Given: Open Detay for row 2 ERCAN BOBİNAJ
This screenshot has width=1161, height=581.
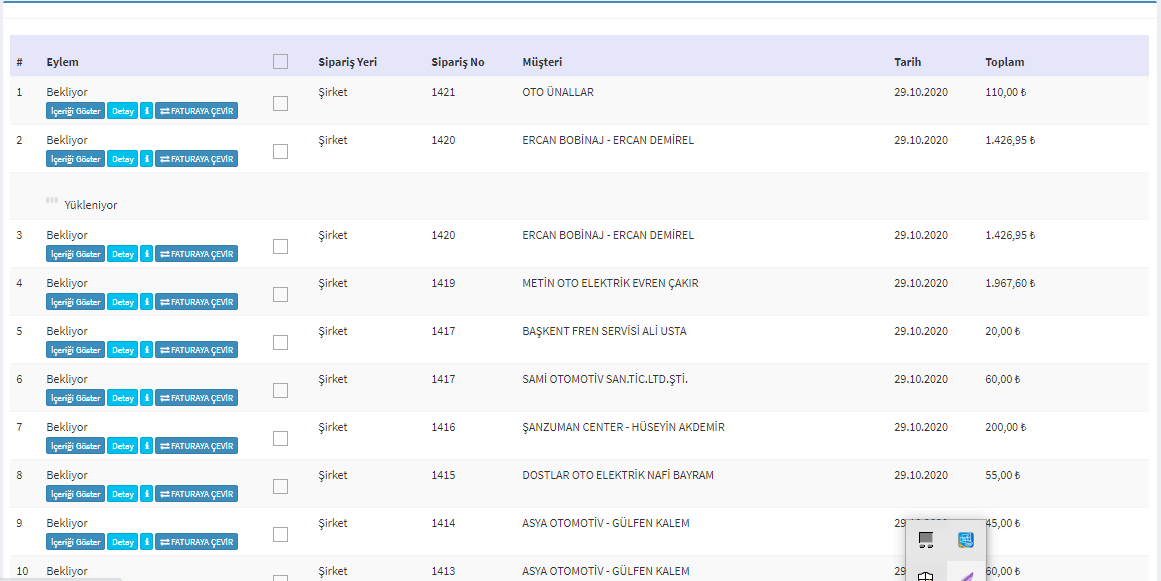Looking at the screenshot, I should pyautogui.click(x=123, y=159).
